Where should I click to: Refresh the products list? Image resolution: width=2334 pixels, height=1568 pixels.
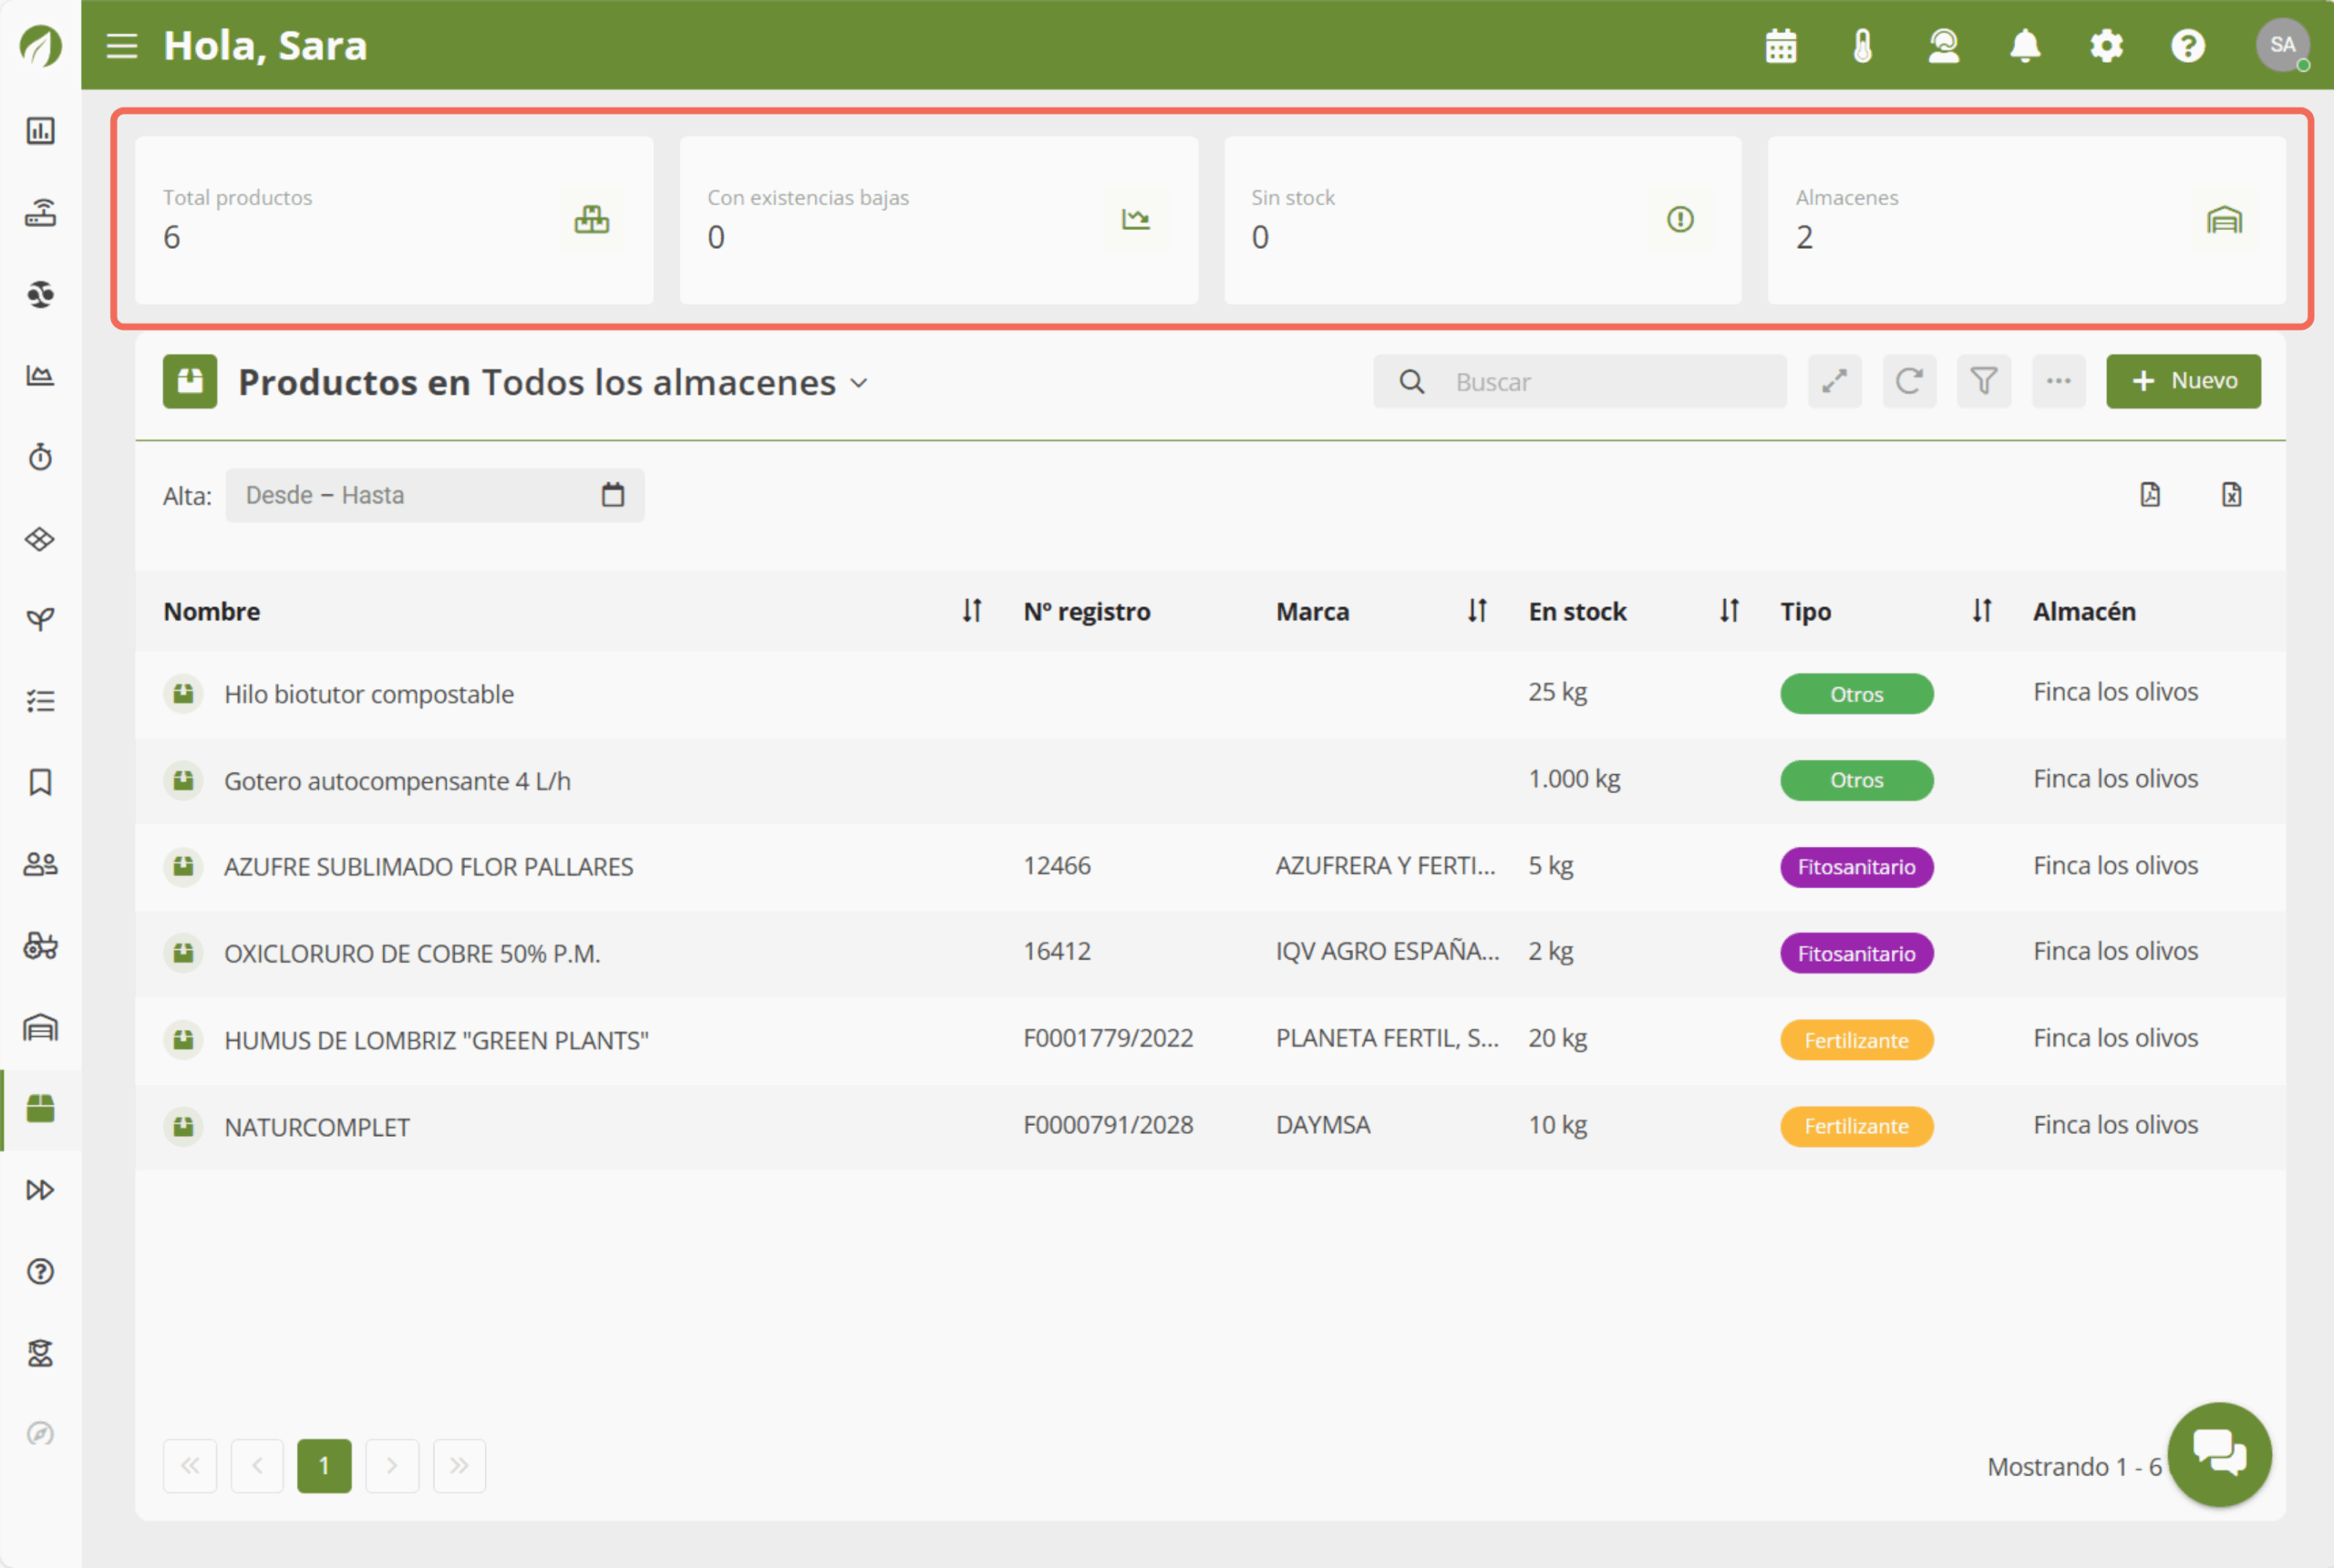click(1909, 381)
